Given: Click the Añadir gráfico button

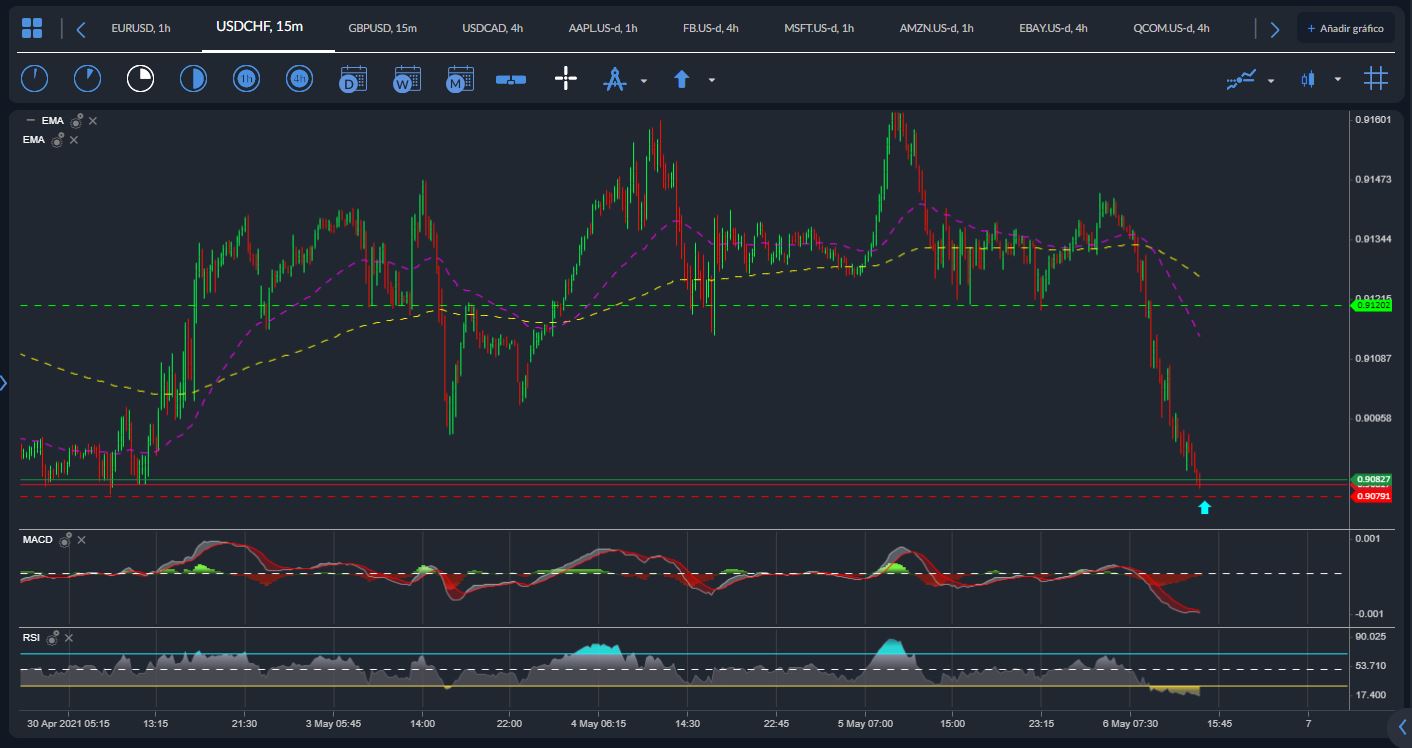Looking at the screenshot, I should tap(1346, 29).
